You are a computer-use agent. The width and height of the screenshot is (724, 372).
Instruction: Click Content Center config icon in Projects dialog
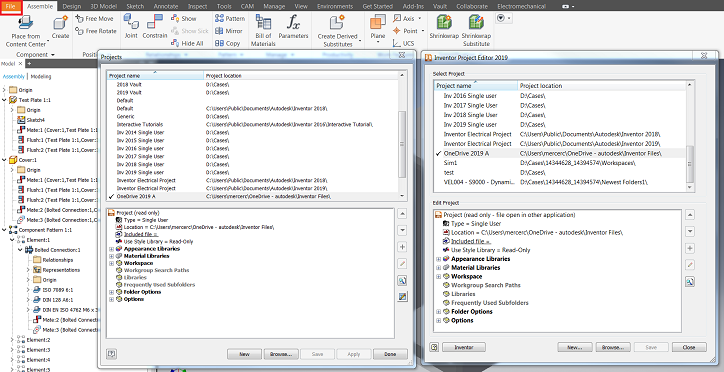click(402, 297)
